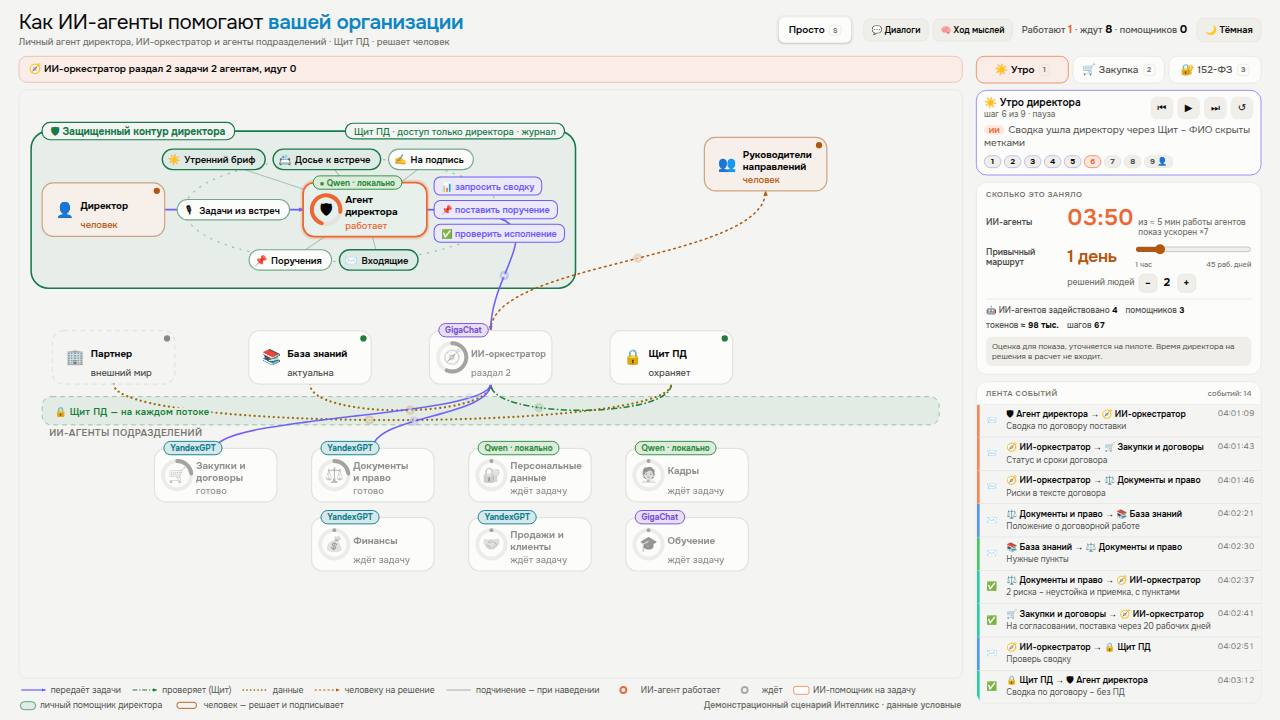This screenshot has height=720, width=1280.
Task: Open the Входящие chip
Action: point(378,260)
